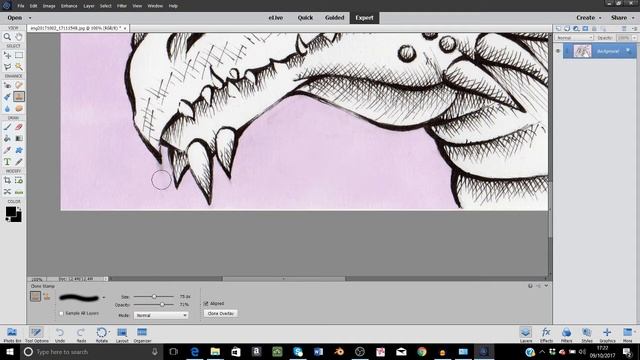The image size is (640, 360).
Task: Select the Pencil tool
Action: point(19,162)
